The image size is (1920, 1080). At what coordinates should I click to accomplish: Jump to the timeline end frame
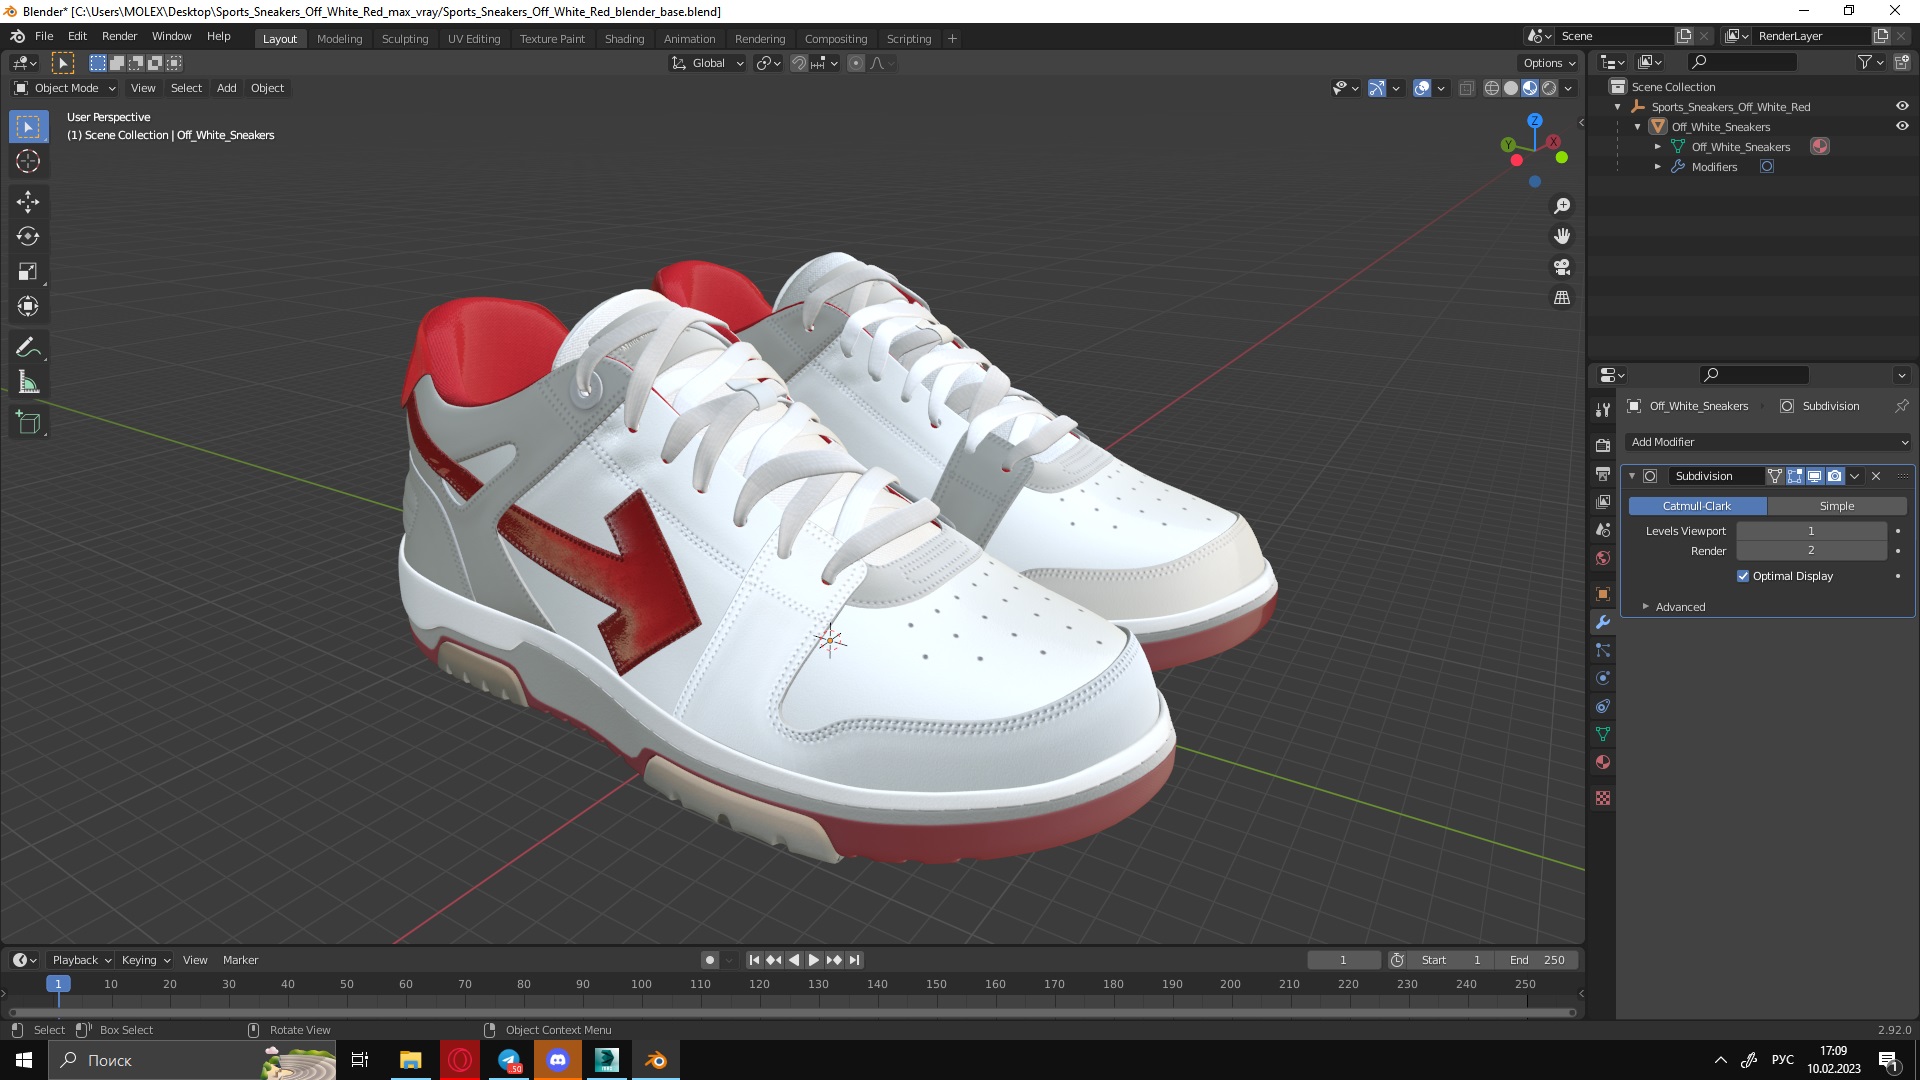click(x=855, y=960)
